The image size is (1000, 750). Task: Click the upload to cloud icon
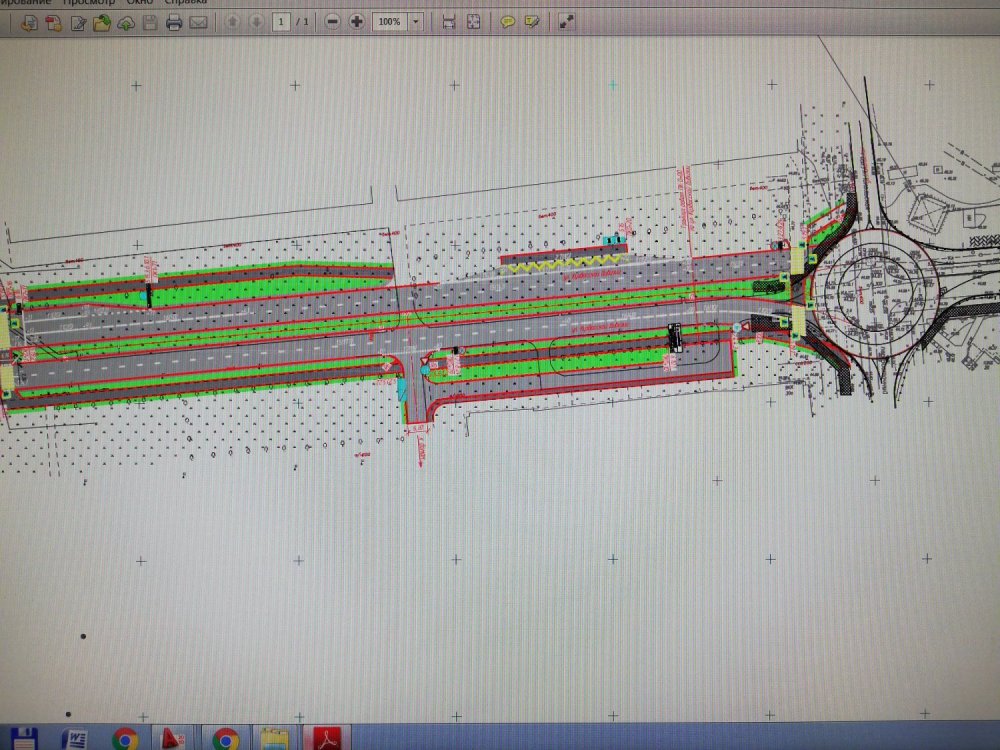coord(126,22)
